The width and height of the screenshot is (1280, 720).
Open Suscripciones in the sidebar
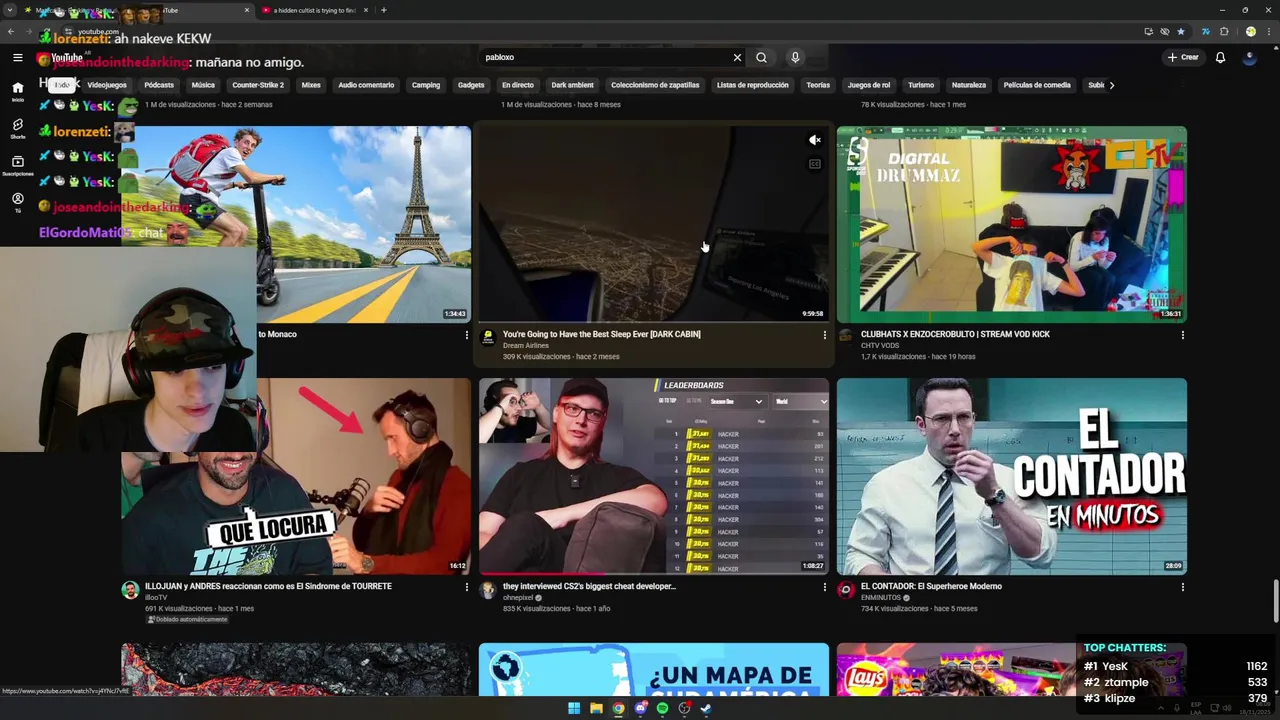pos(17,165)
